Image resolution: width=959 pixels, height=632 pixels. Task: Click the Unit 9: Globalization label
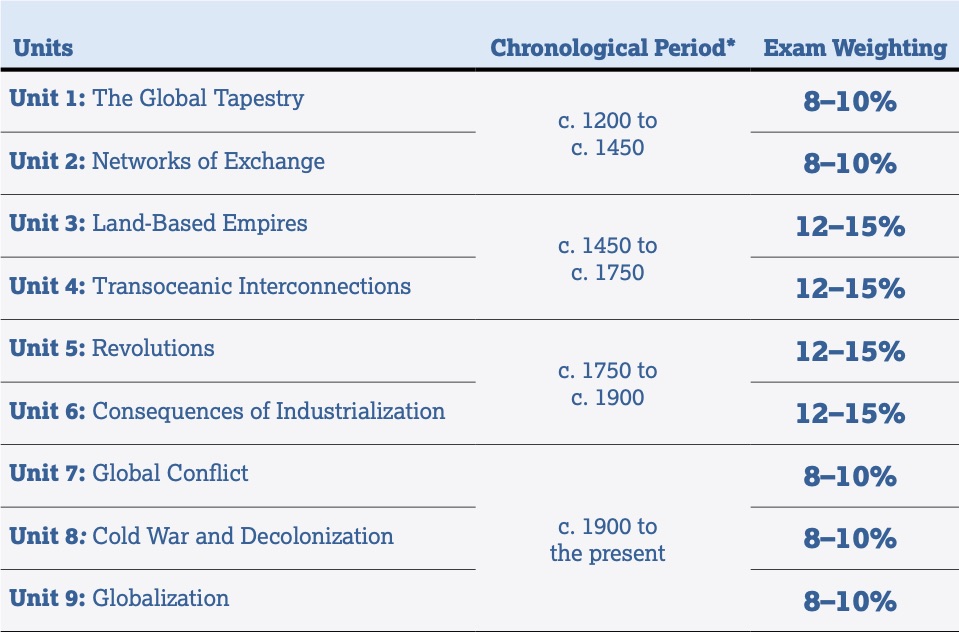point(119,599)
